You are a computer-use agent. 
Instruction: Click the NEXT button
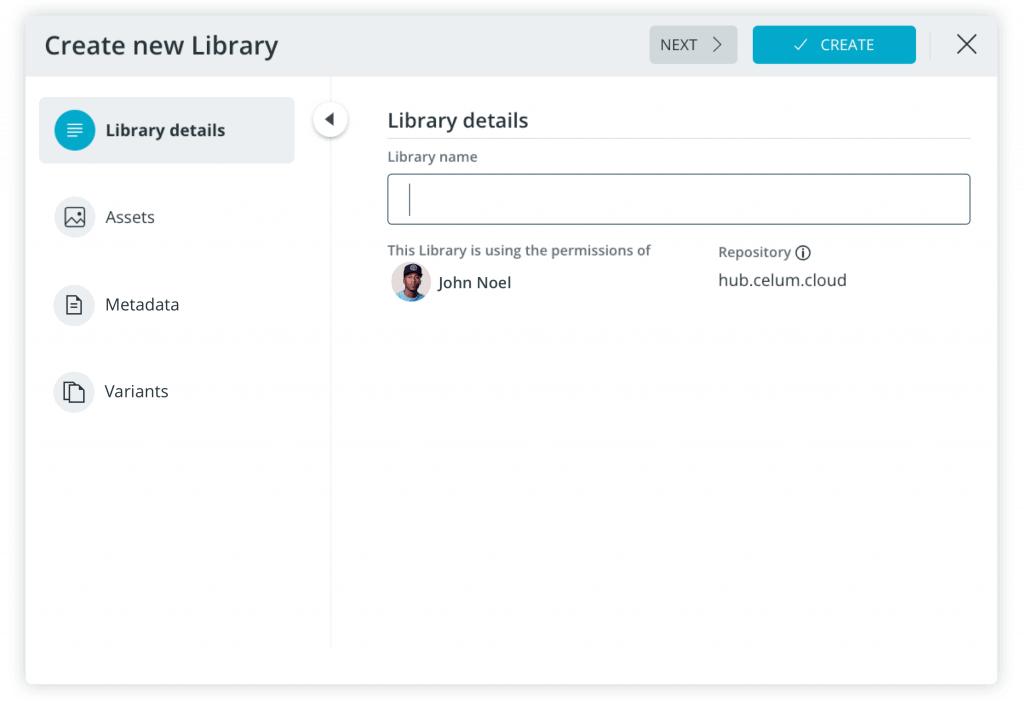(x=693, y=44)
